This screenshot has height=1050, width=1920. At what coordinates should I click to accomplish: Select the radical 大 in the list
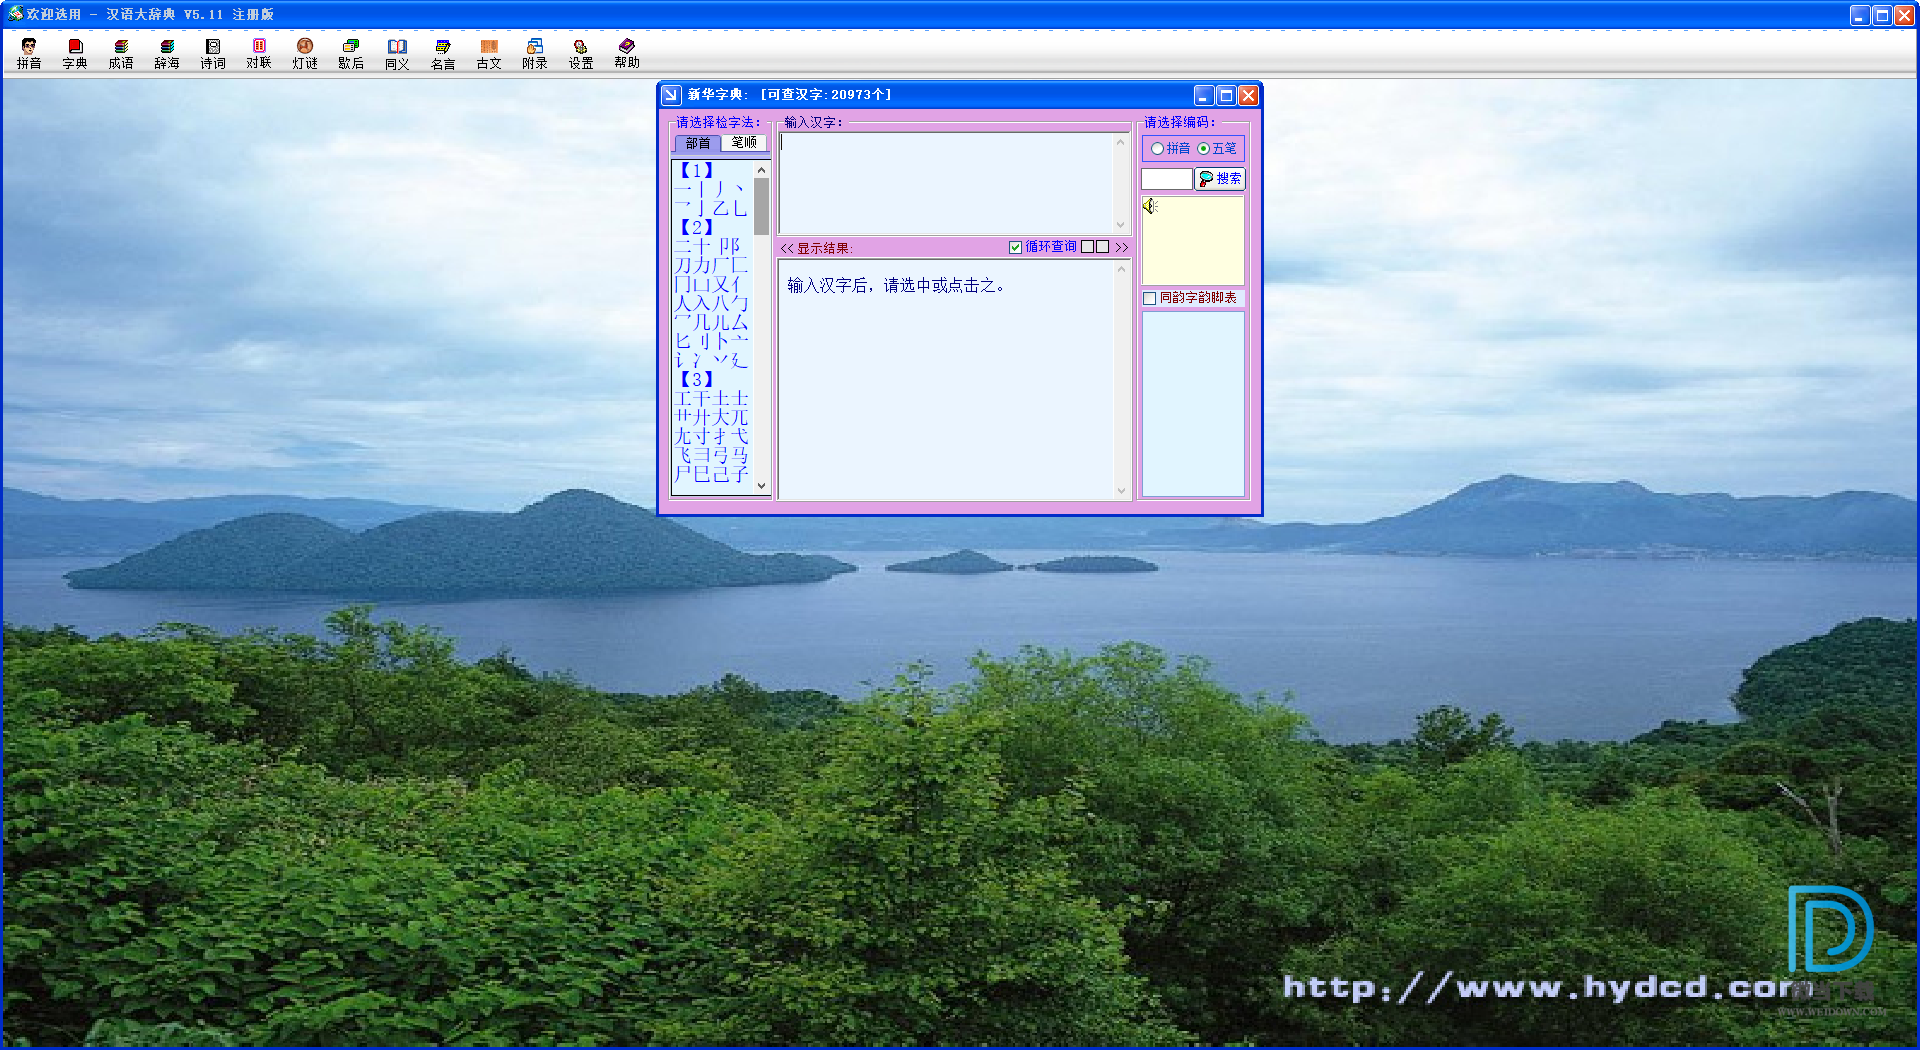click(x=721, y=417)
